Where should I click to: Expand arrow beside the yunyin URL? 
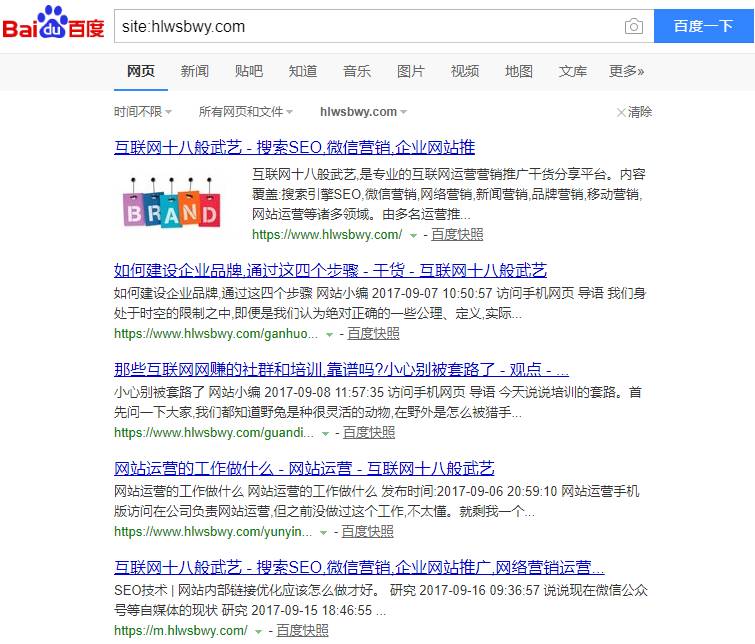point(324,533)
